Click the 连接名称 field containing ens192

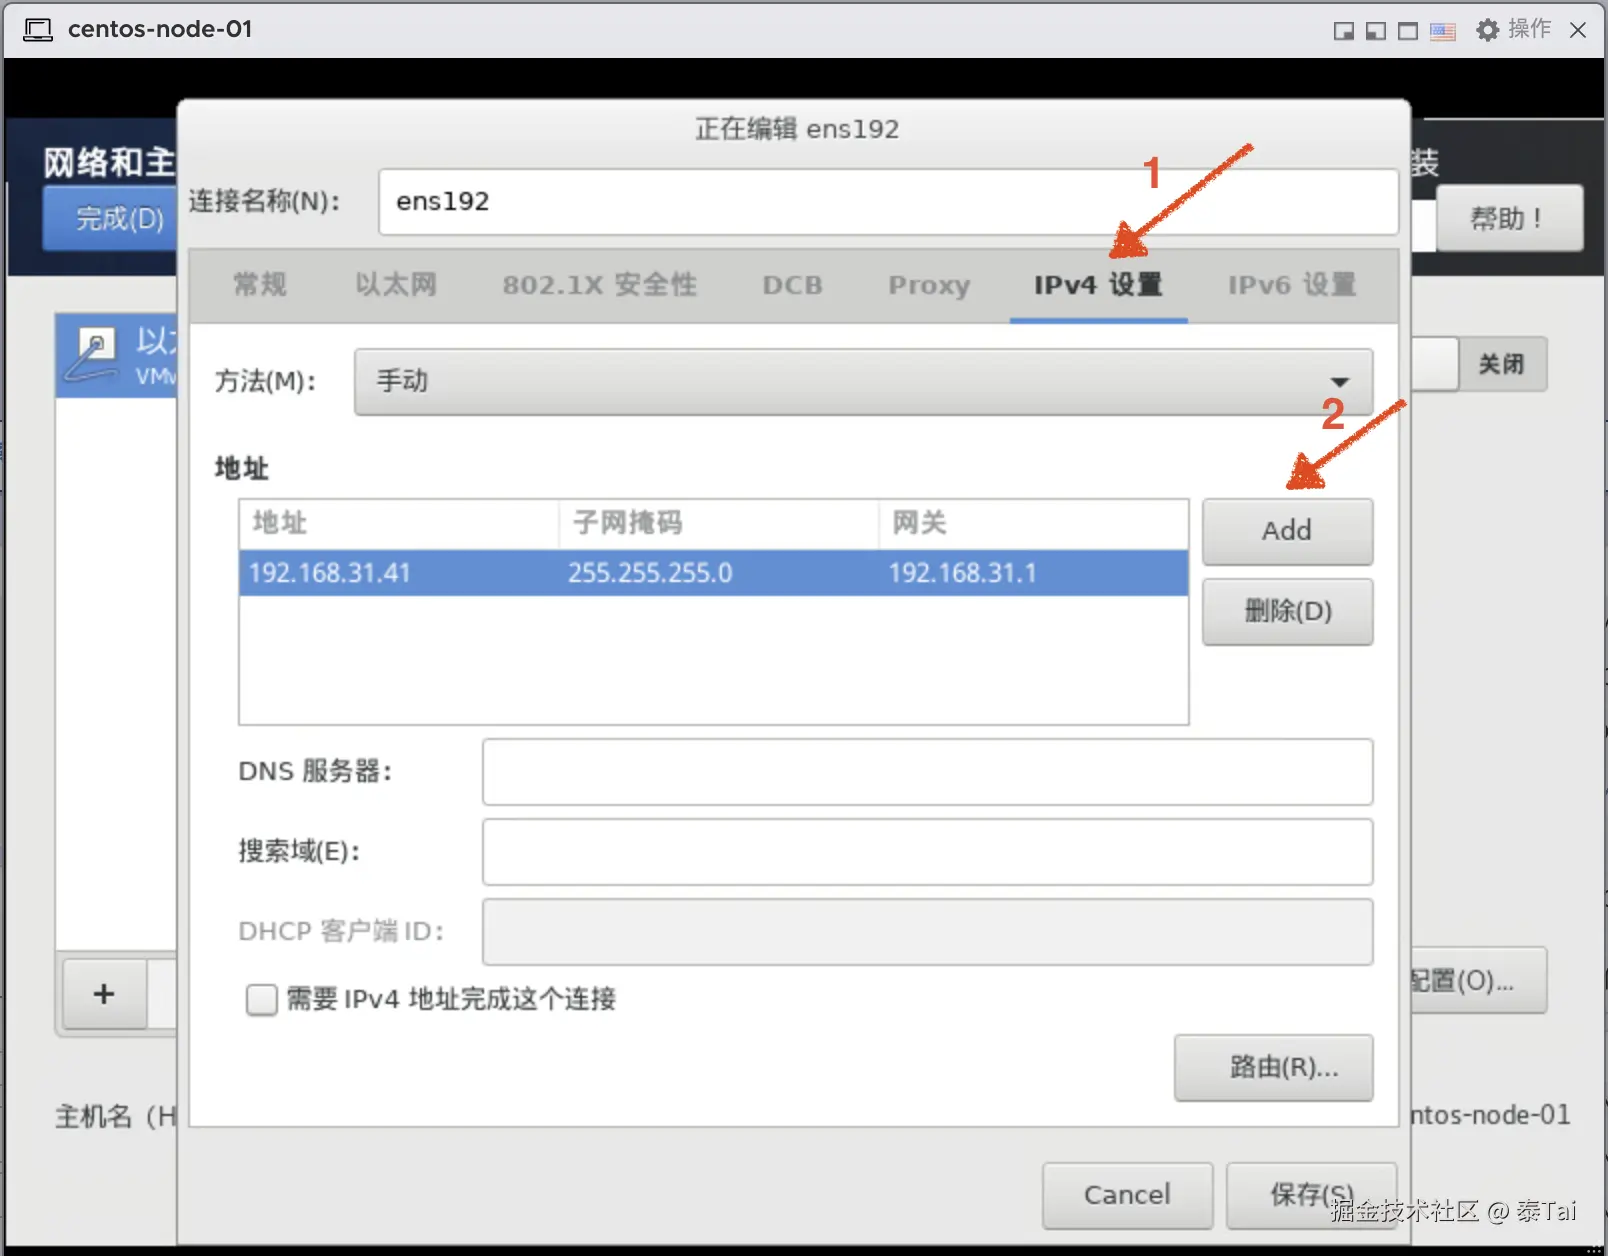tap(888, 202)
